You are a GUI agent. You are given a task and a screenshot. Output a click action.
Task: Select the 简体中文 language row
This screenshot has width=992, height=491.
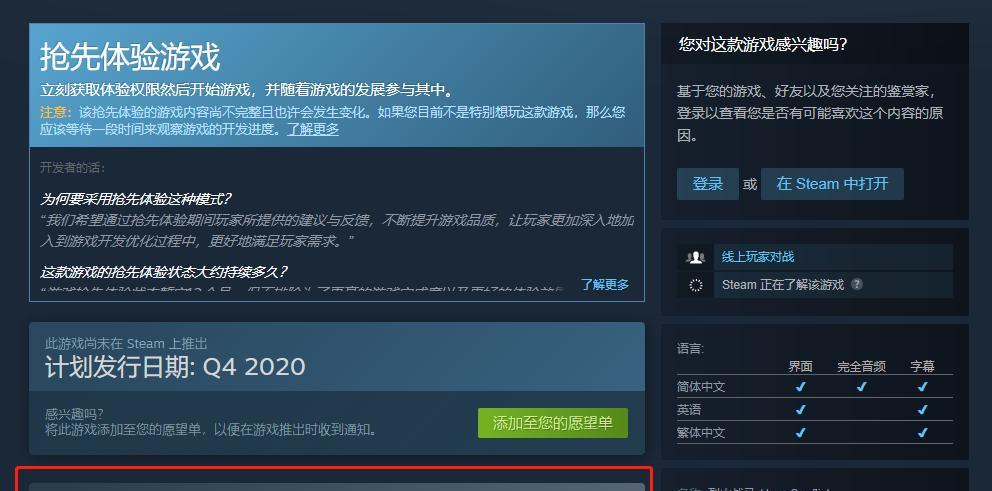814,387
